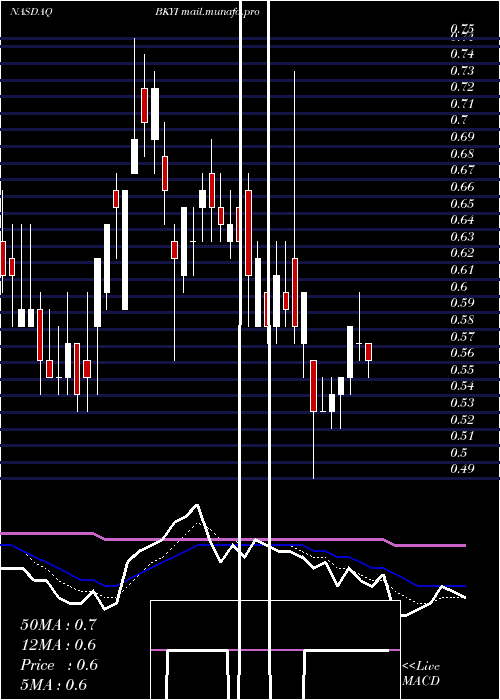Viewport: 500px width, 700px height.
Task: Click the 0.59 price axis label
Action: [462, 303]
